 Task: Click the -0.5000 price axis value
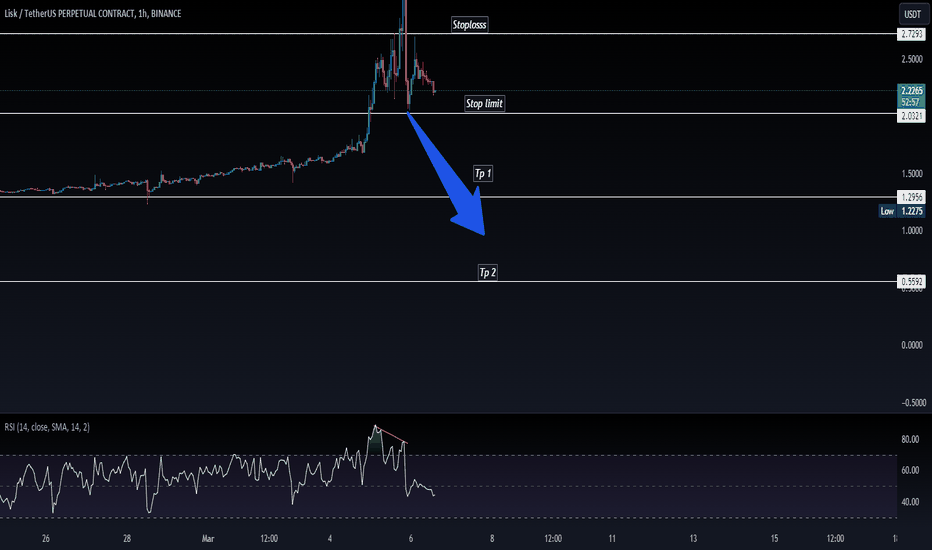click(x=913, y=403)
